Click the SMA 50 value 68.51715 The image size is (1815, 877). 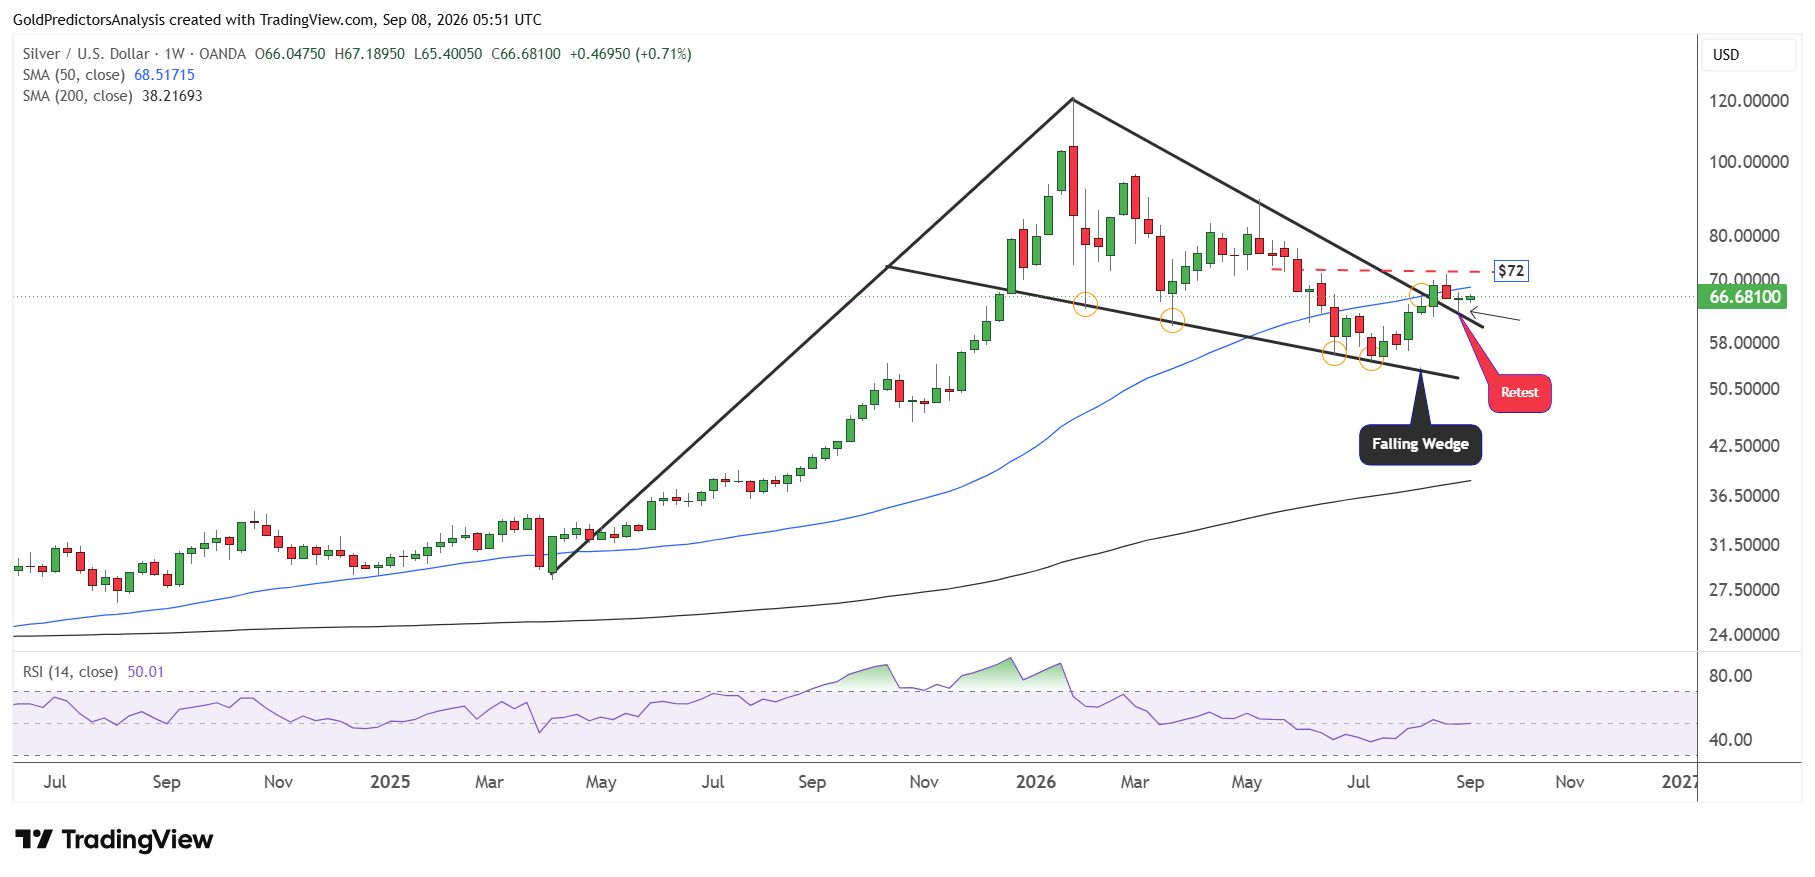(x=164, y=75)
